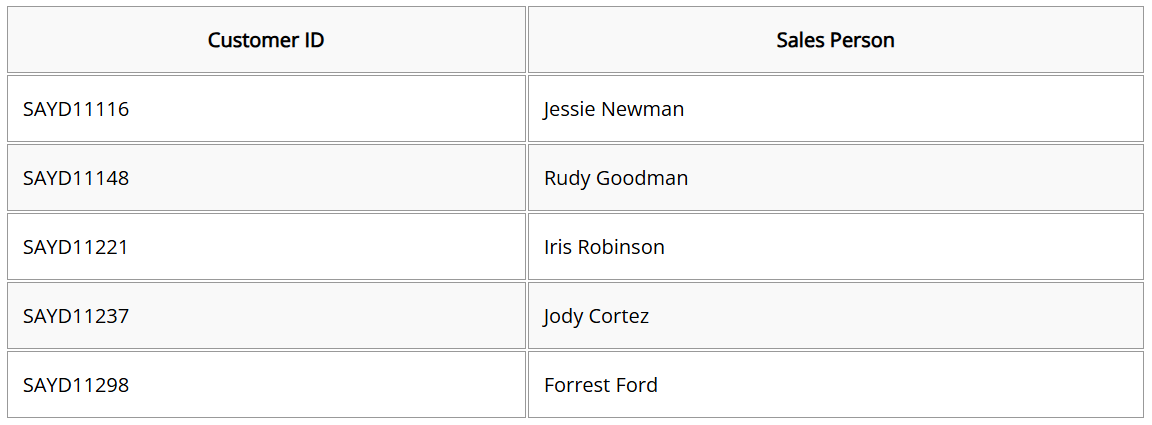Viewport: 1152px width, 425px height.
Task: Click the Rudy Goodman sales person cell
Action: pyautogui.click(x=835, y=178)
